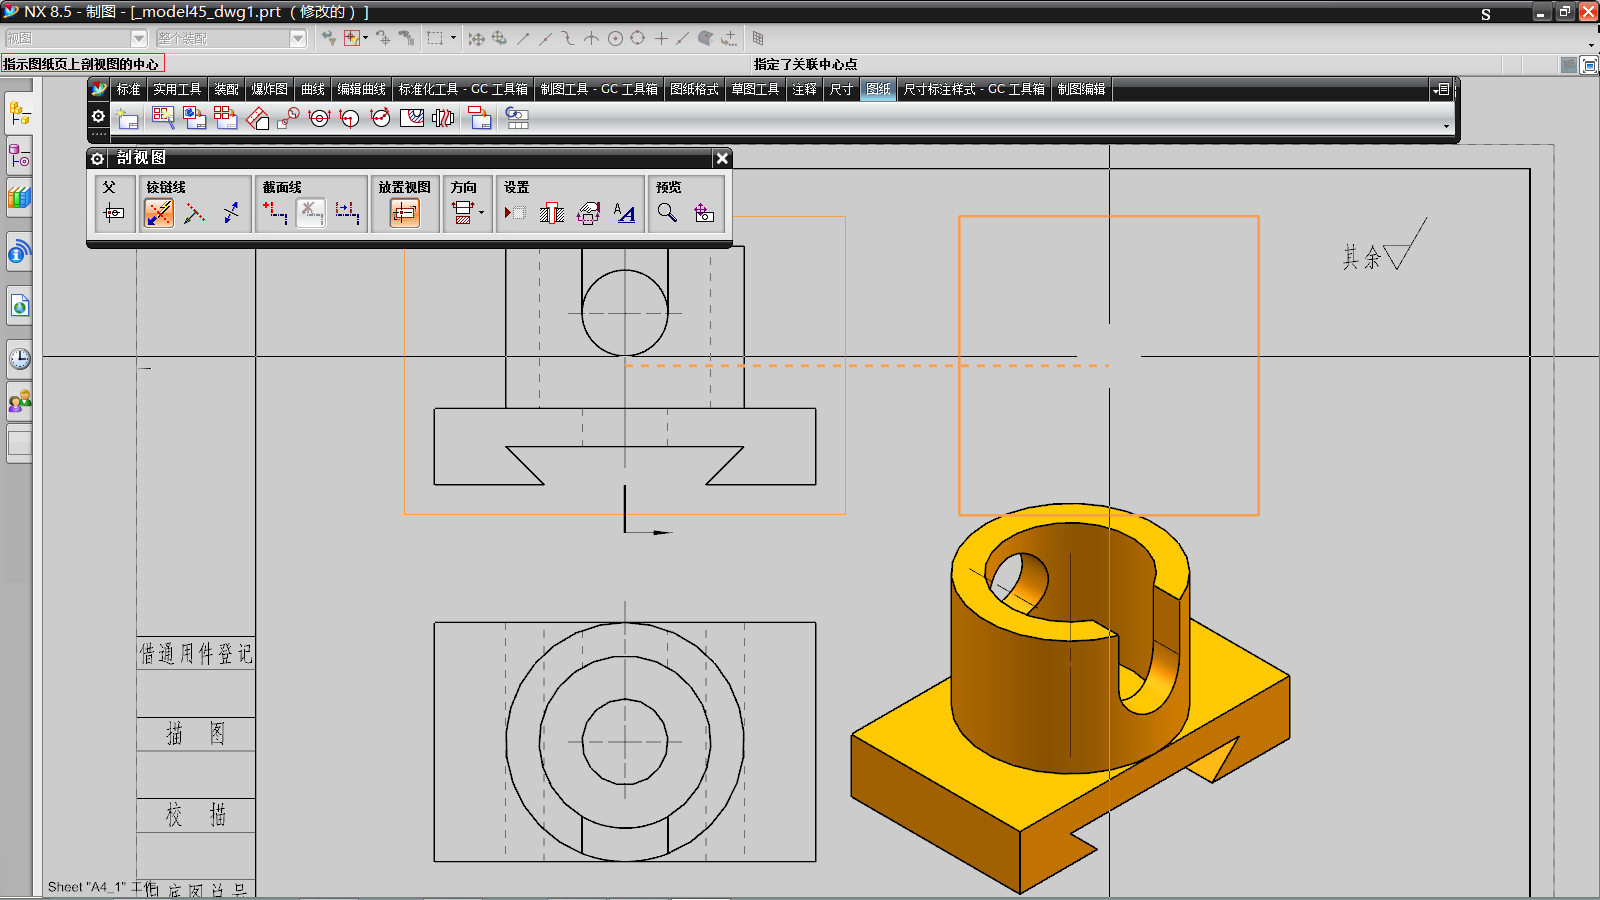Viewport: 1600px width, 900px height.
Task: Toggle the Place View icon under 放置视图
Action: [405, 212]
